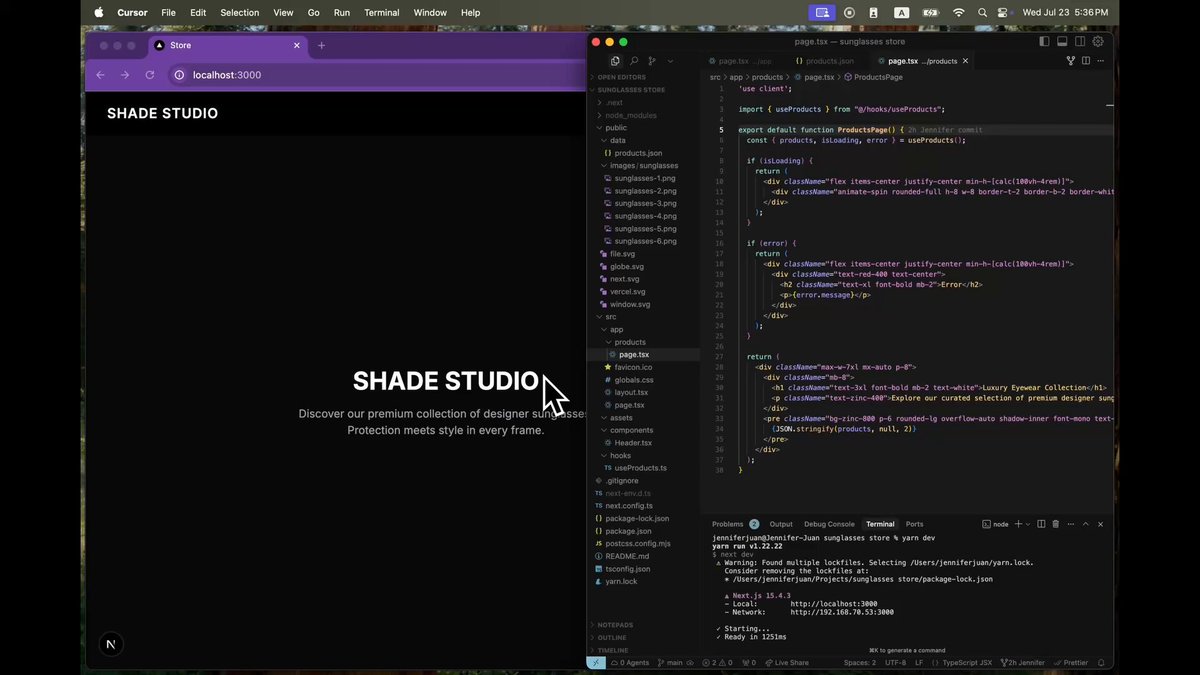Toggle the bottom panel layout button

[x=1062, y=42]
